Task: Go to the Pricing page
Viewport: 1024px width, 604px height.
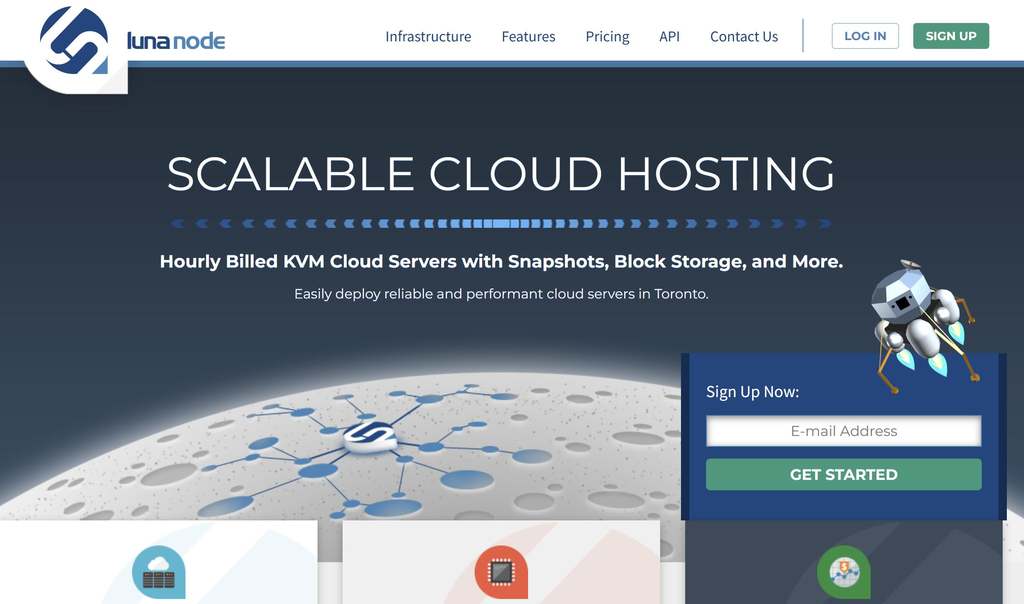Action: [607, 37]
